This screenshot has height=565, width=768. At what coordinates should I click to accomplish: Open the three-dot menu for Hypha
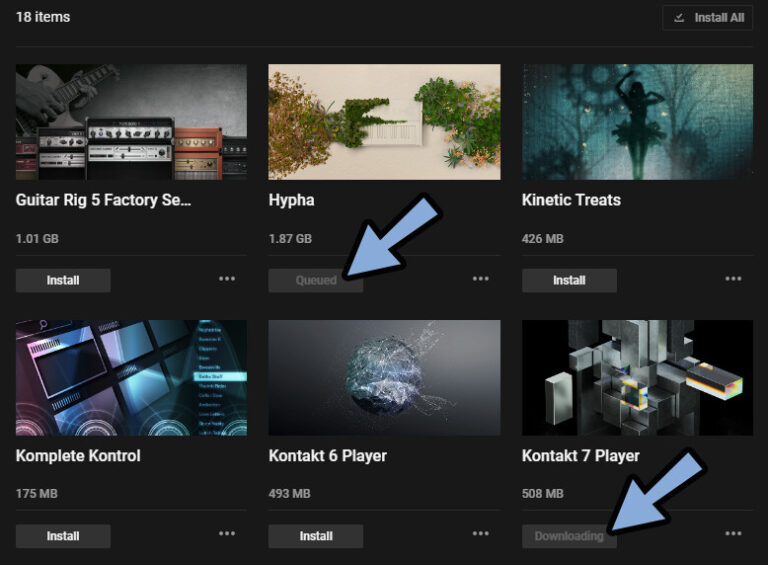click(481, 279)
